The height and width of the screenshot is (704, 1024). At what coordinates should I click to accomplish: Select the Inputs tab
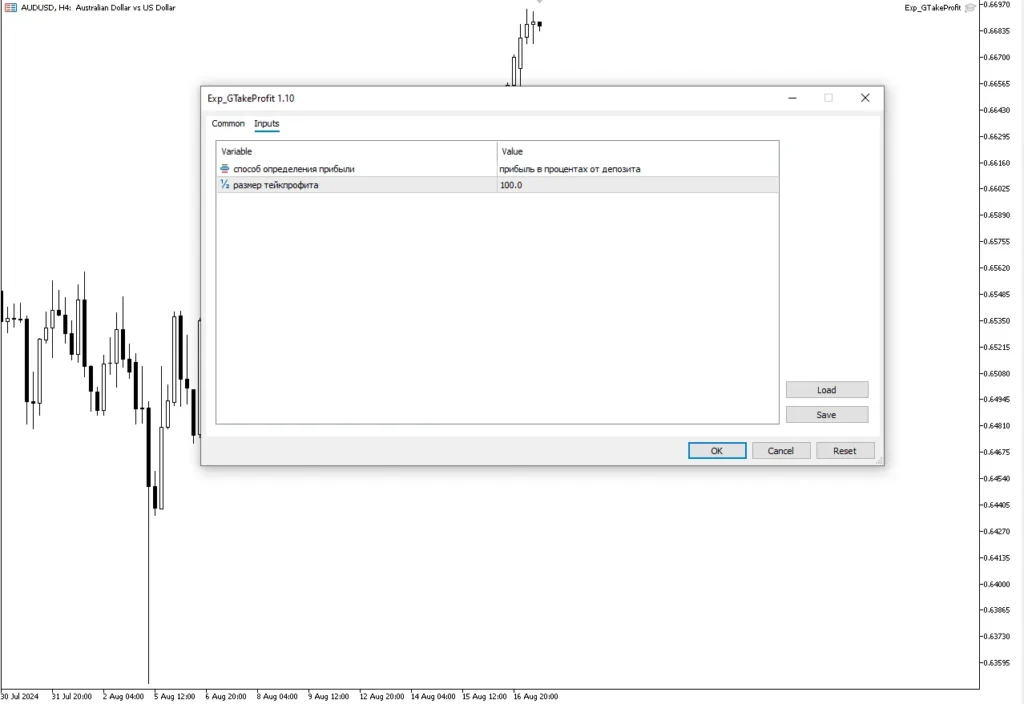(266, 123)
